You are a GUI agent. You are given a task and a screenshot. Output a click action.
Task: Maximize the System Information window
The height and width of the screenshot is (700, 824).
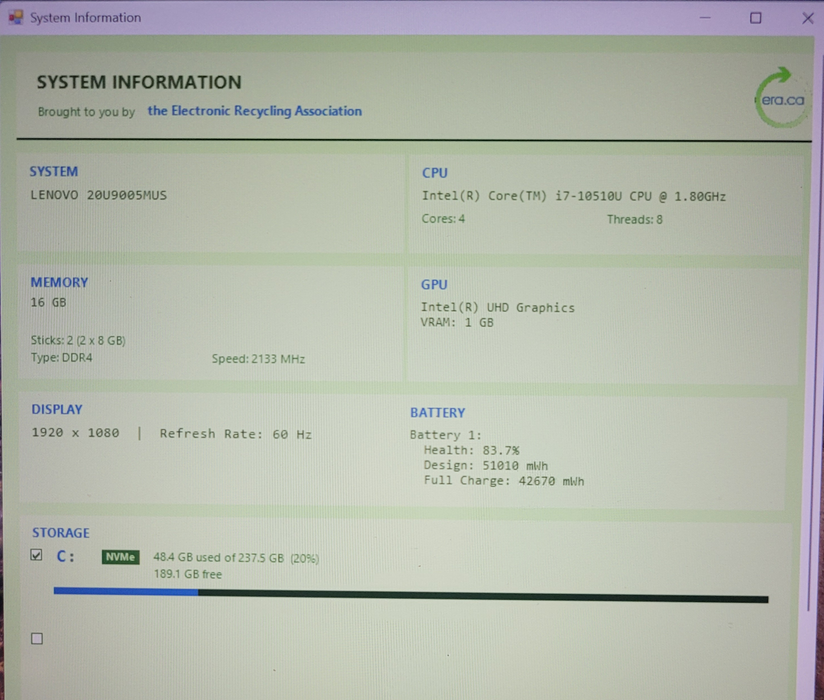(x=756, y=18)
